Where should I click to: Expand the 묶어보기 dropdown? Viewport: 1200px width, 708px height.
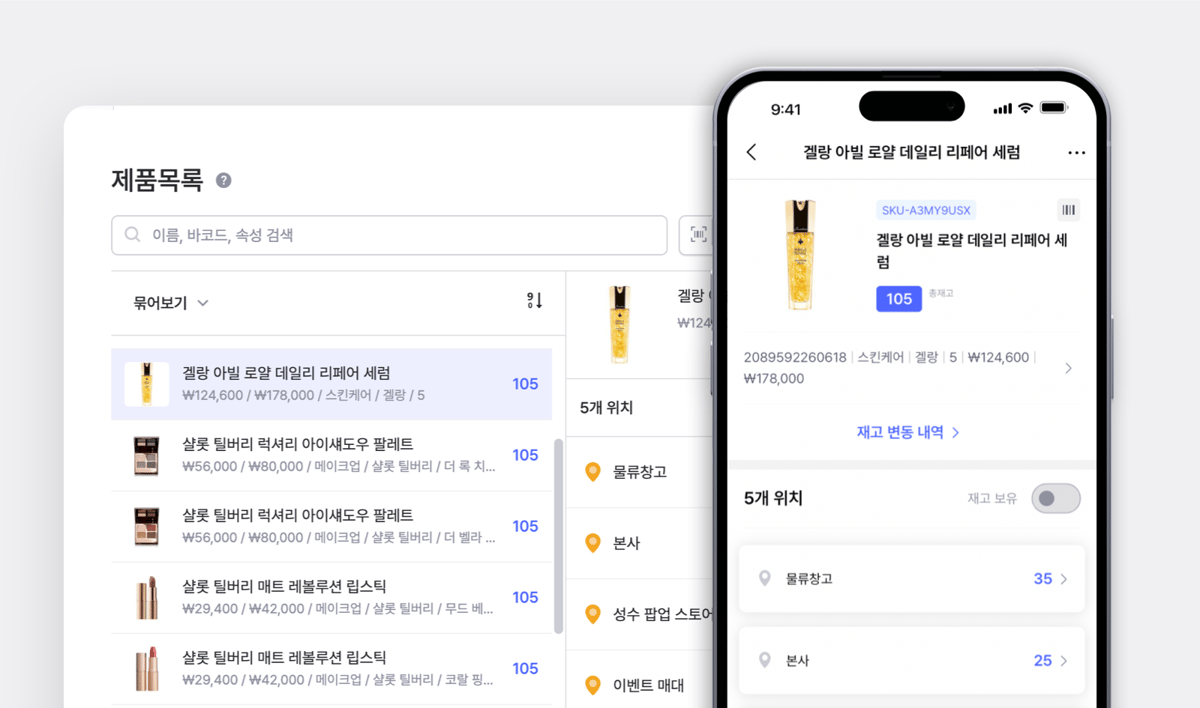(x=171, y=303)
